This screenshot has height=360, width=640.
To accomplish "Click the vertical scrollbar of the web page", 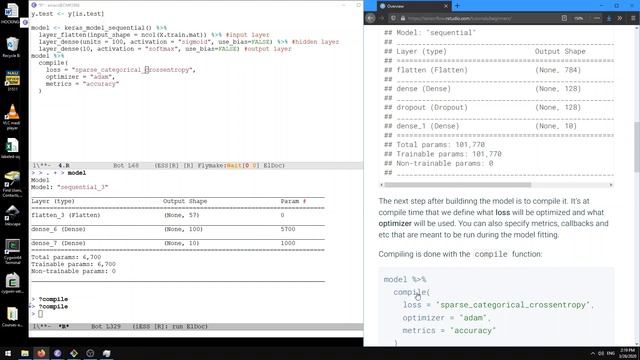I will click(637, 147).
